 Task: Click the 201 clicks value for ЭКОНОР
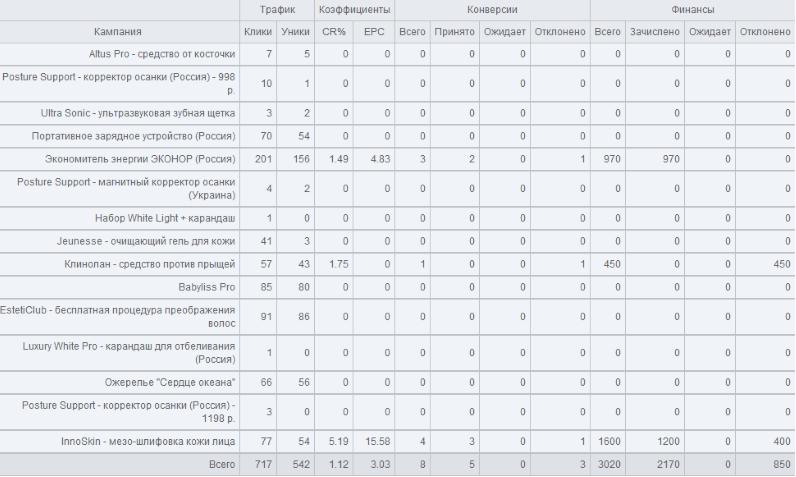coord(263,159)
